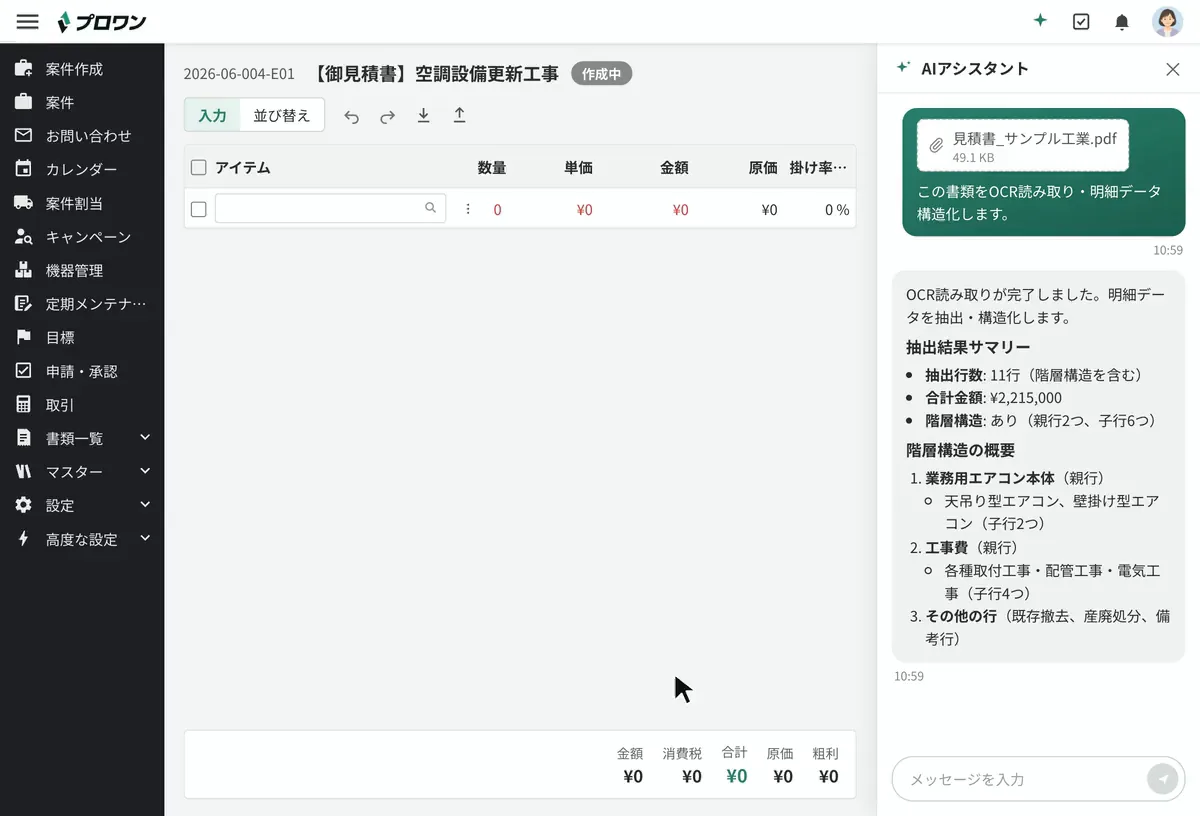Open the row's three-dot menu
The height and width of the screenshot is (816, 1200).
[467, 209]
